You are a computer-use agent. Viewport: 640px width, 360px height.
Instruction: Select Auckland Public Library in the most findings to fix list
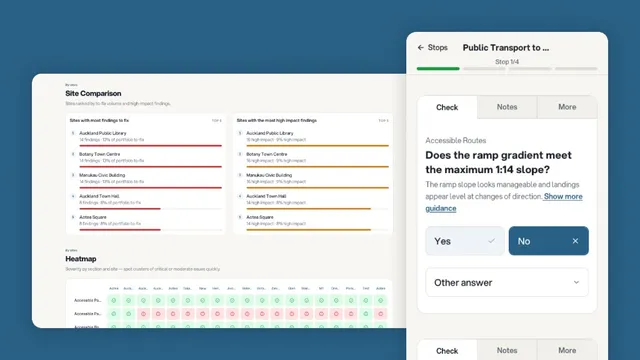tap(102, 133)
